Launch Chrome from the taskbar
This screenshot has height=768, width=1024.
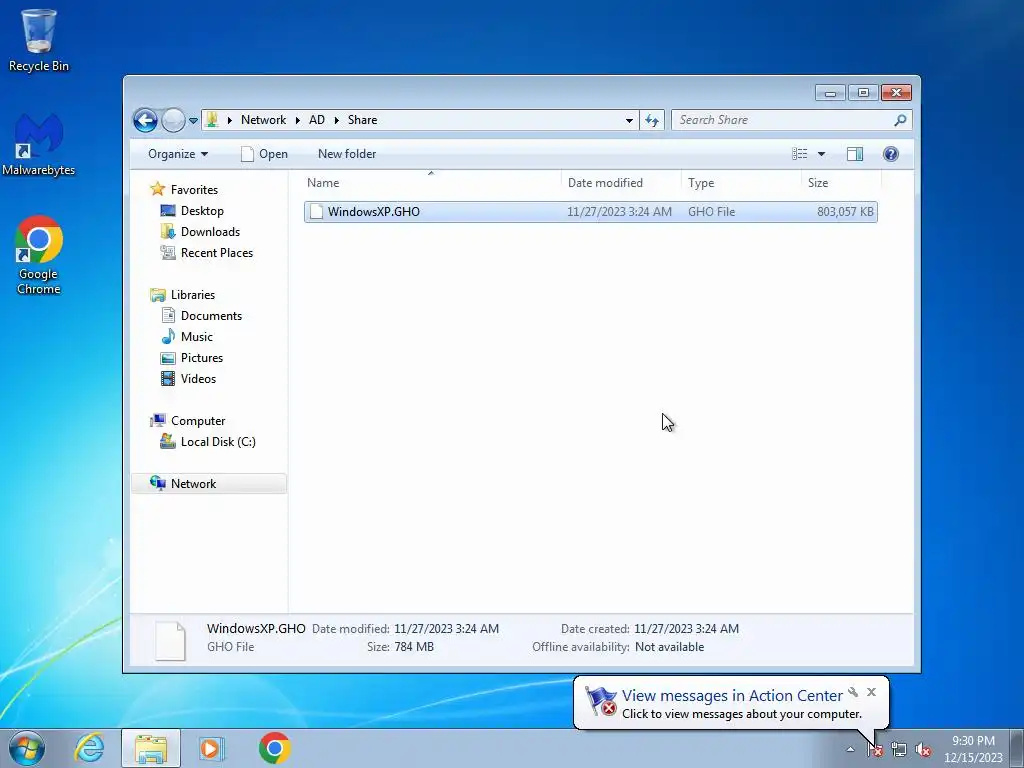coord(274,748)
